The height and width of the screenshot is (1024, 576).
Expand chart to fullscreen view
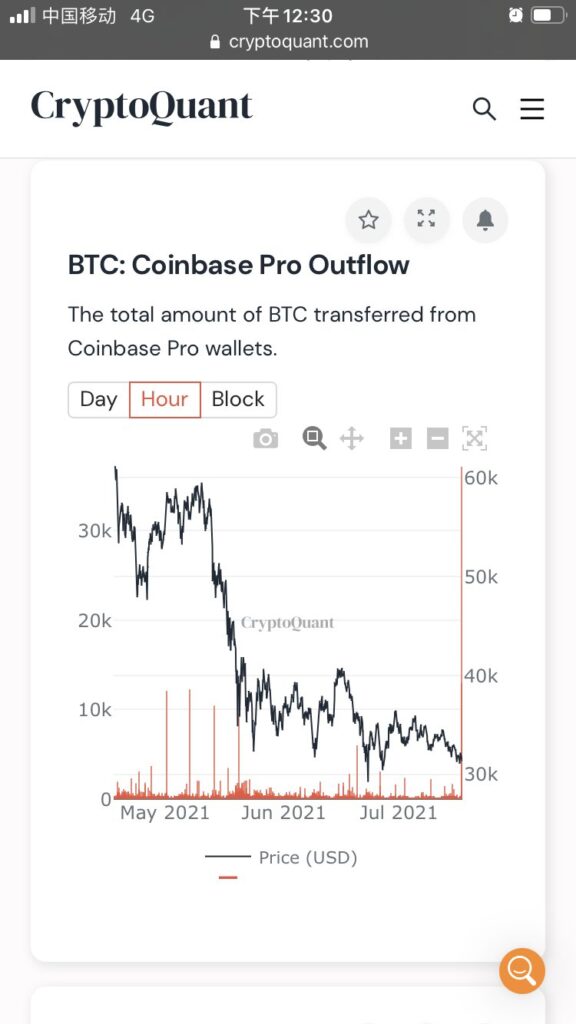tap(426, 220)
